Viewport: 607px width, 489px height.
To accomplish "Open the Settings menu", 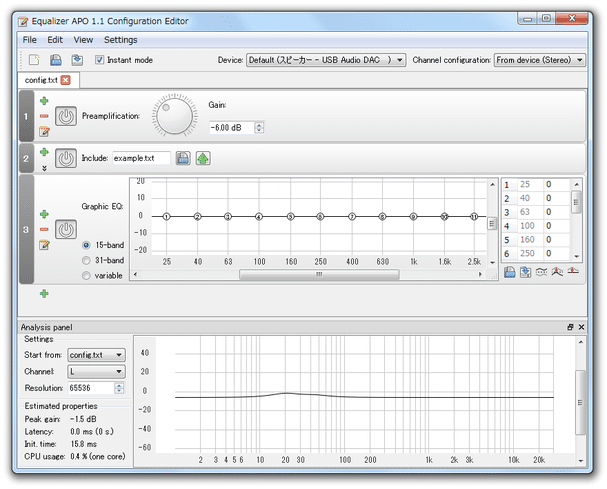I will tap(120, 40).
